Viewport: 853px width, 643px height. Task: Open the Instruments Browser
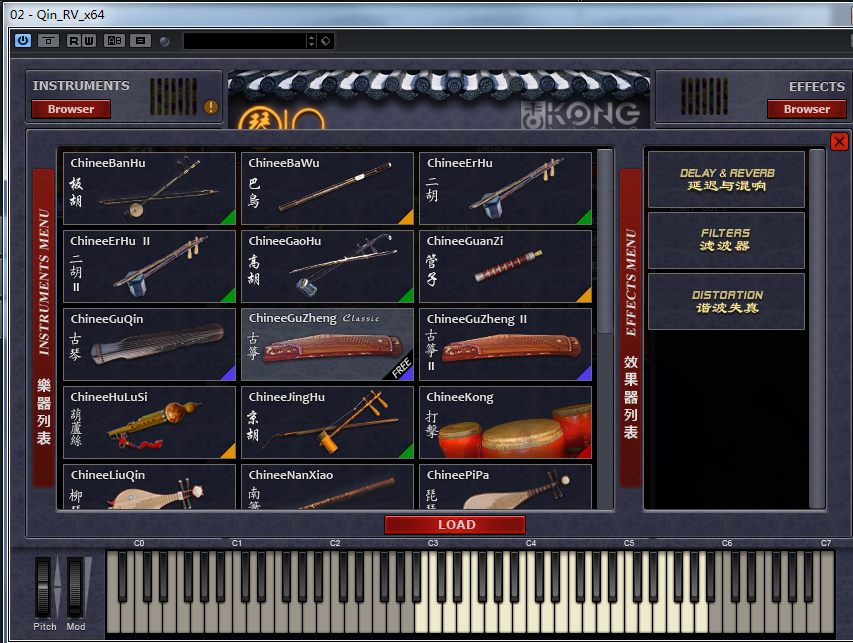coord(71,109)
